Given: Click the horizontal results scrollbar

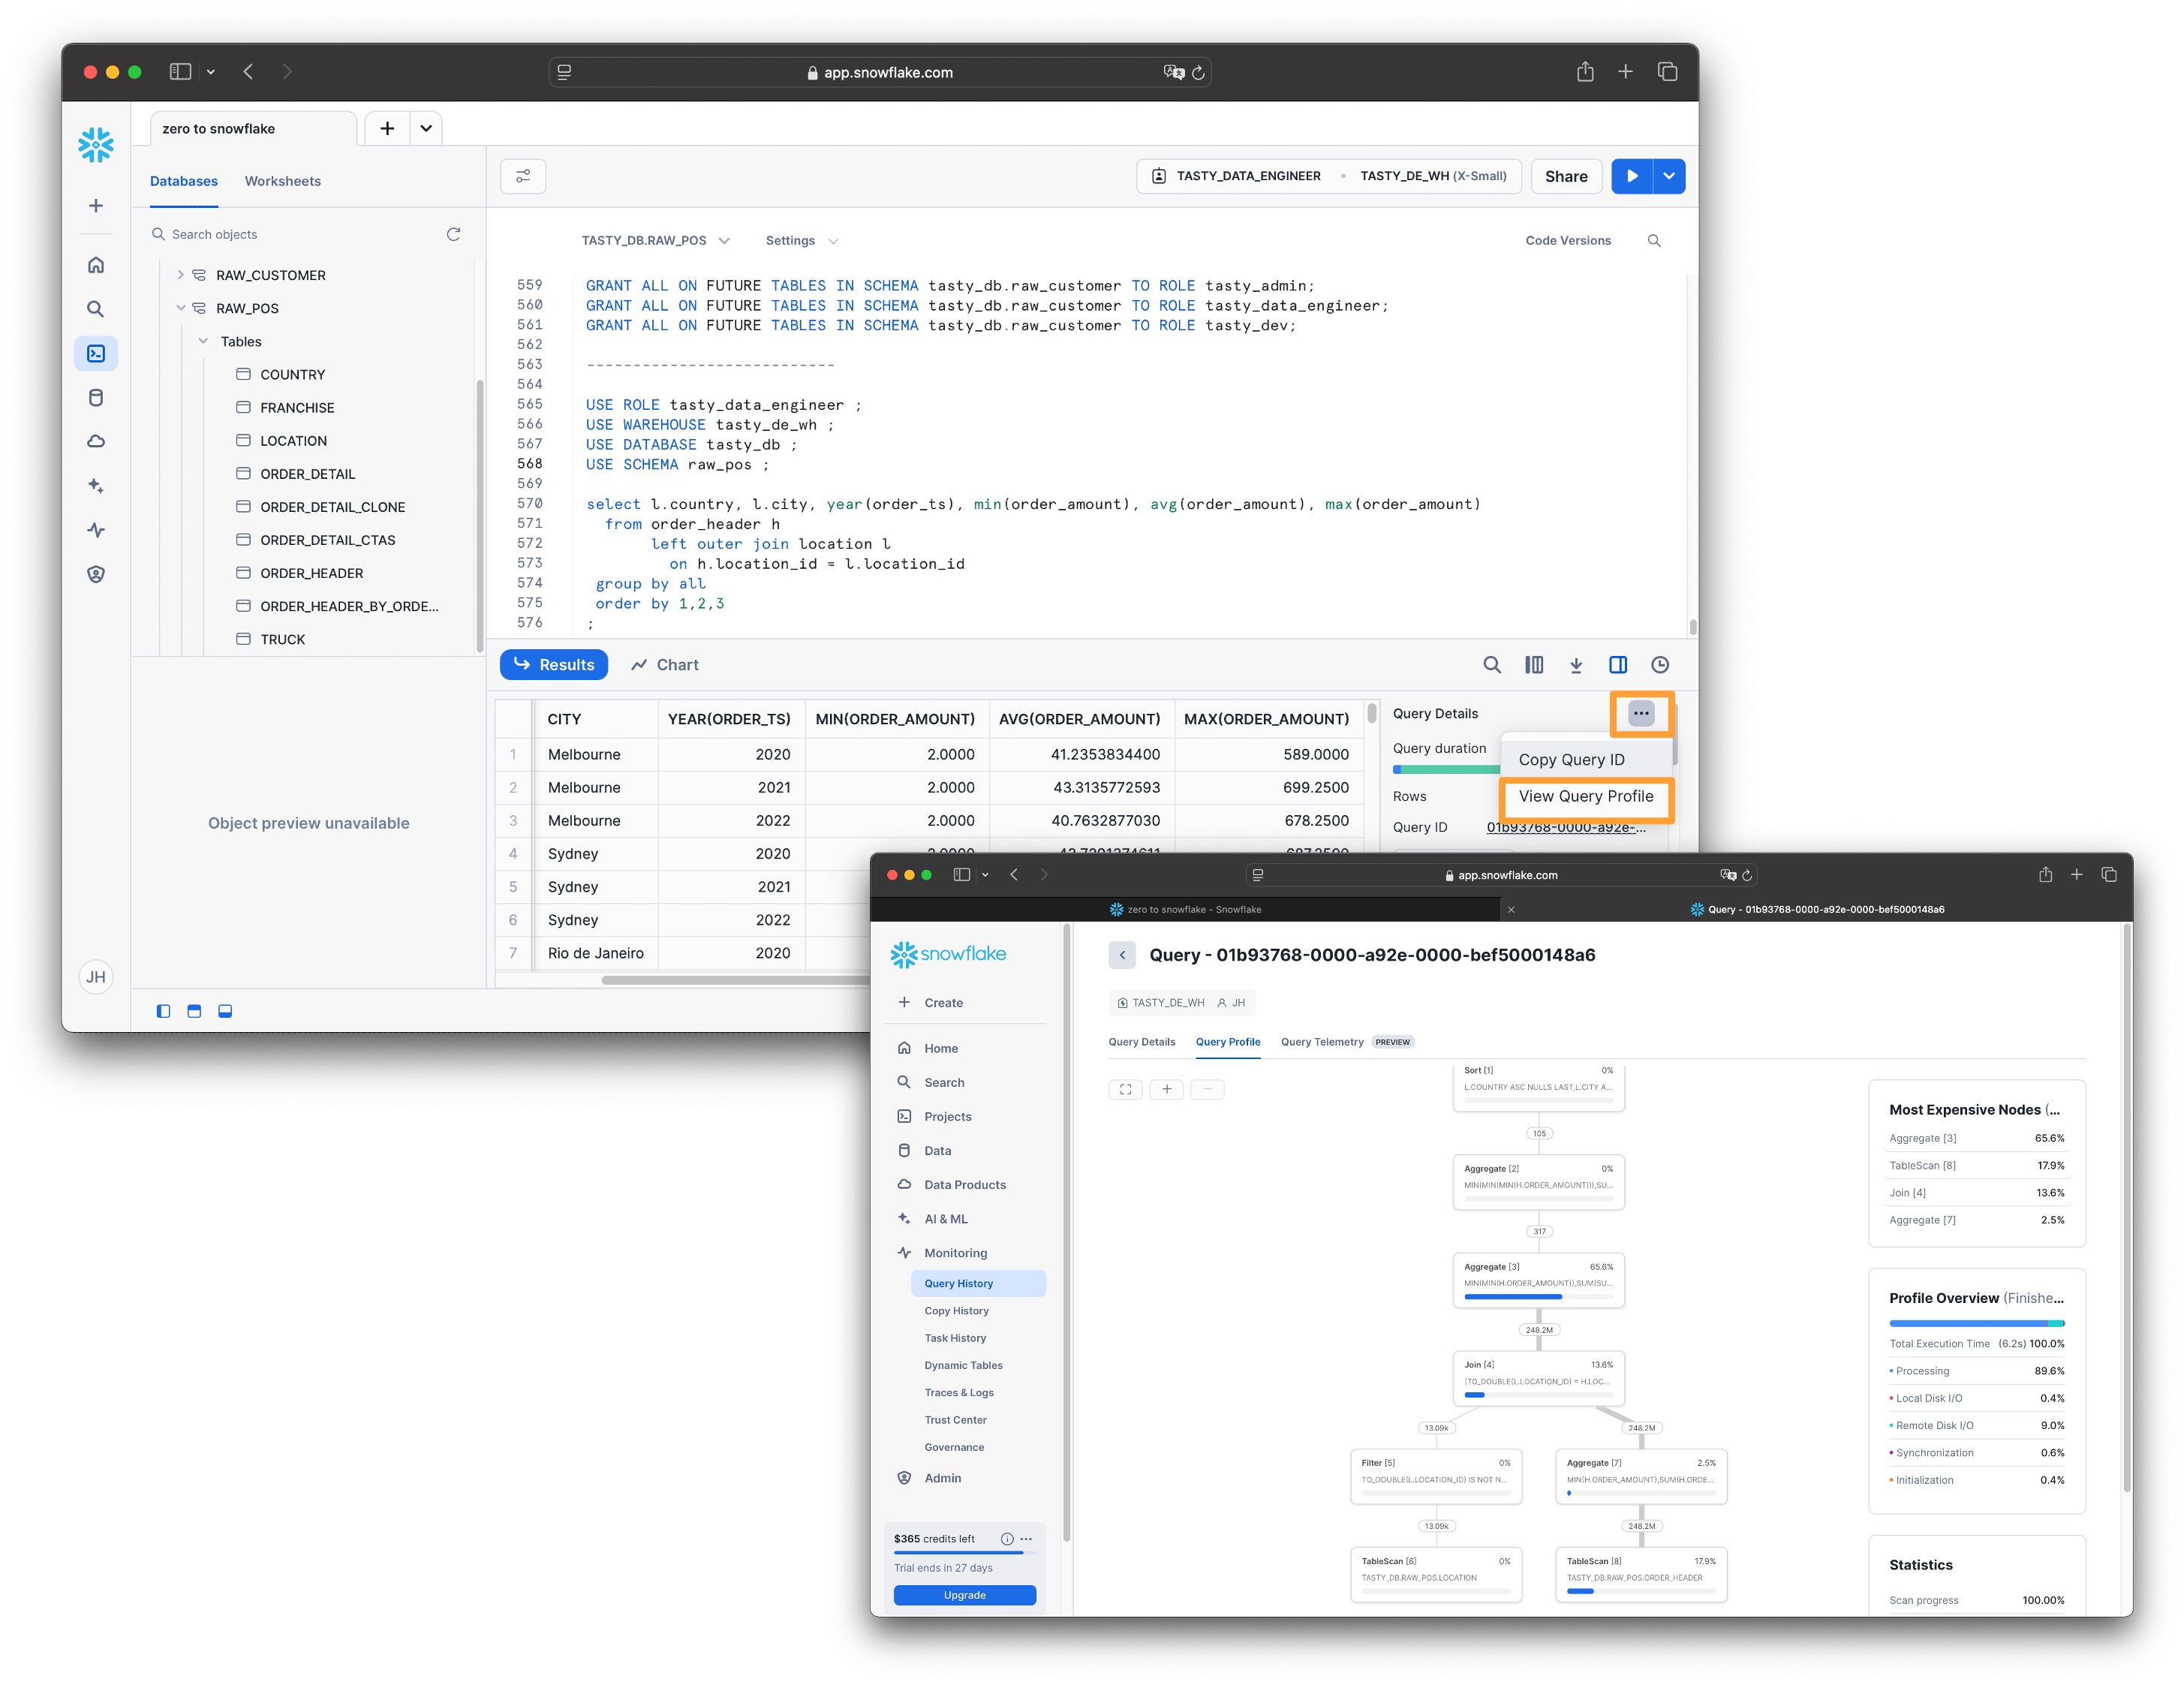Looking at the screenshot, I should [x=735, y=980].
